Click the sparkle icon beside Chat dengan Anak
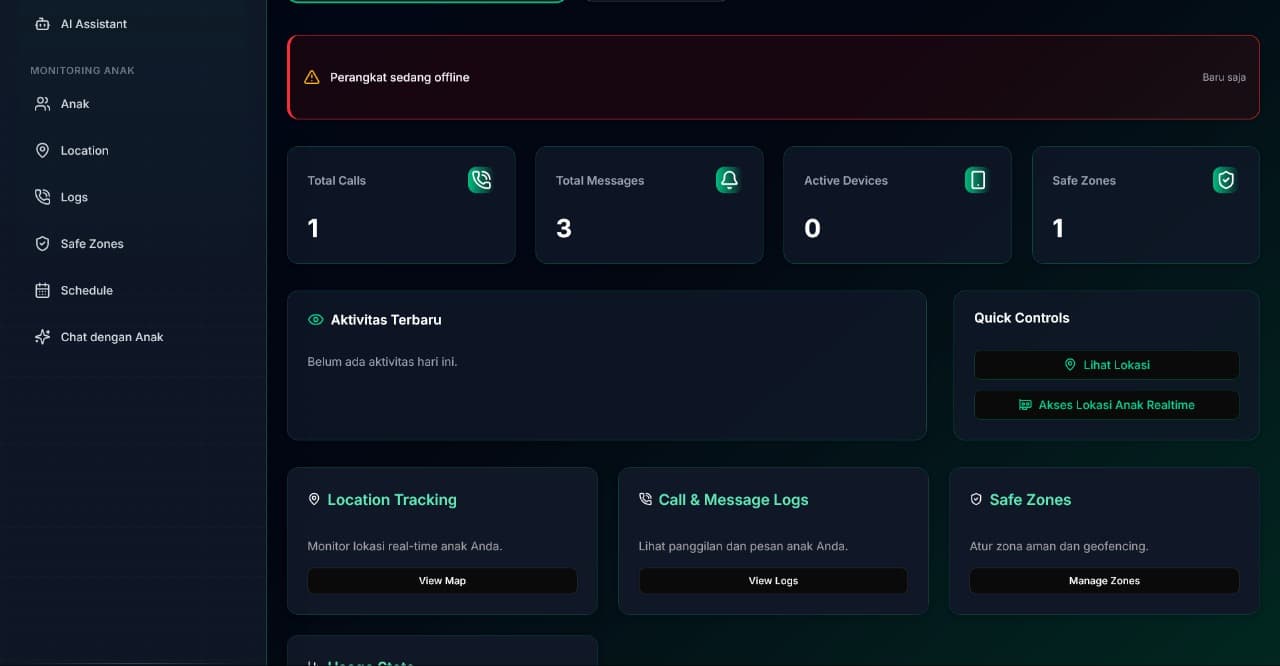The height and width of the screenshot is (666, 1280). 41,336
